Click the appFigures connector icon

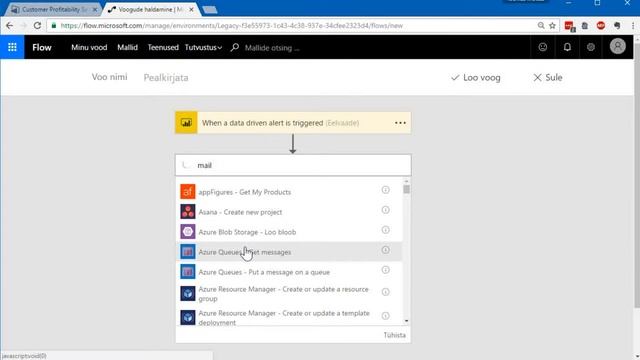[188, 191]
